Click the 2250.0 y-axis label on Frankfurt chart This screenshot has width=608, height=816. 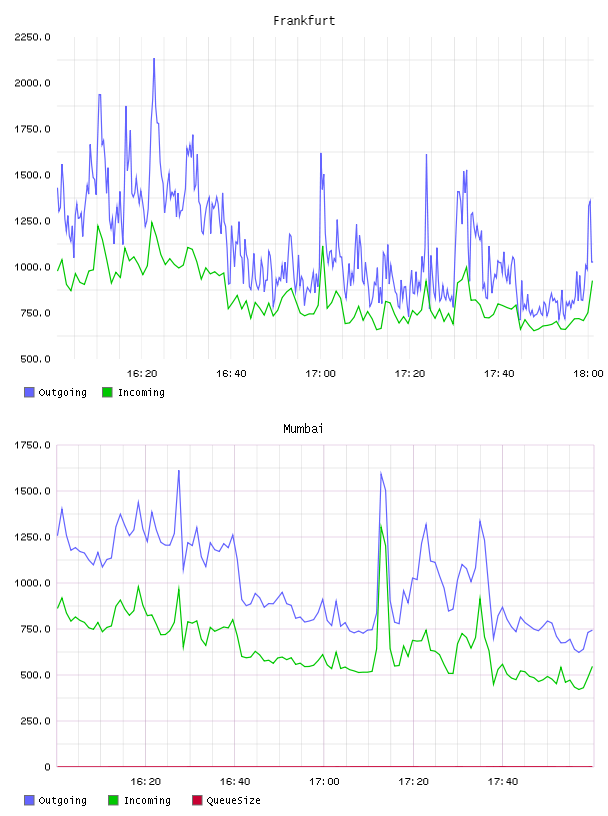coord(32,37)
